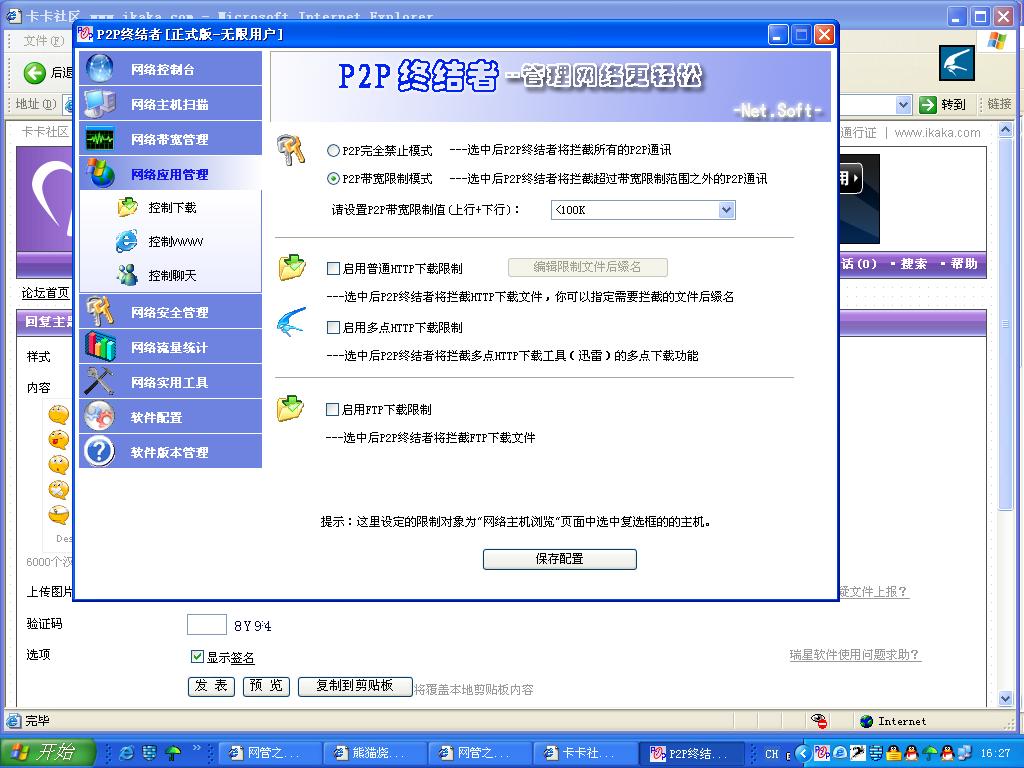Image resolution: width=1024 pixels, height=768 pixels.
Task: Click the IE icon beside 控制WWW
Action: 127,241
